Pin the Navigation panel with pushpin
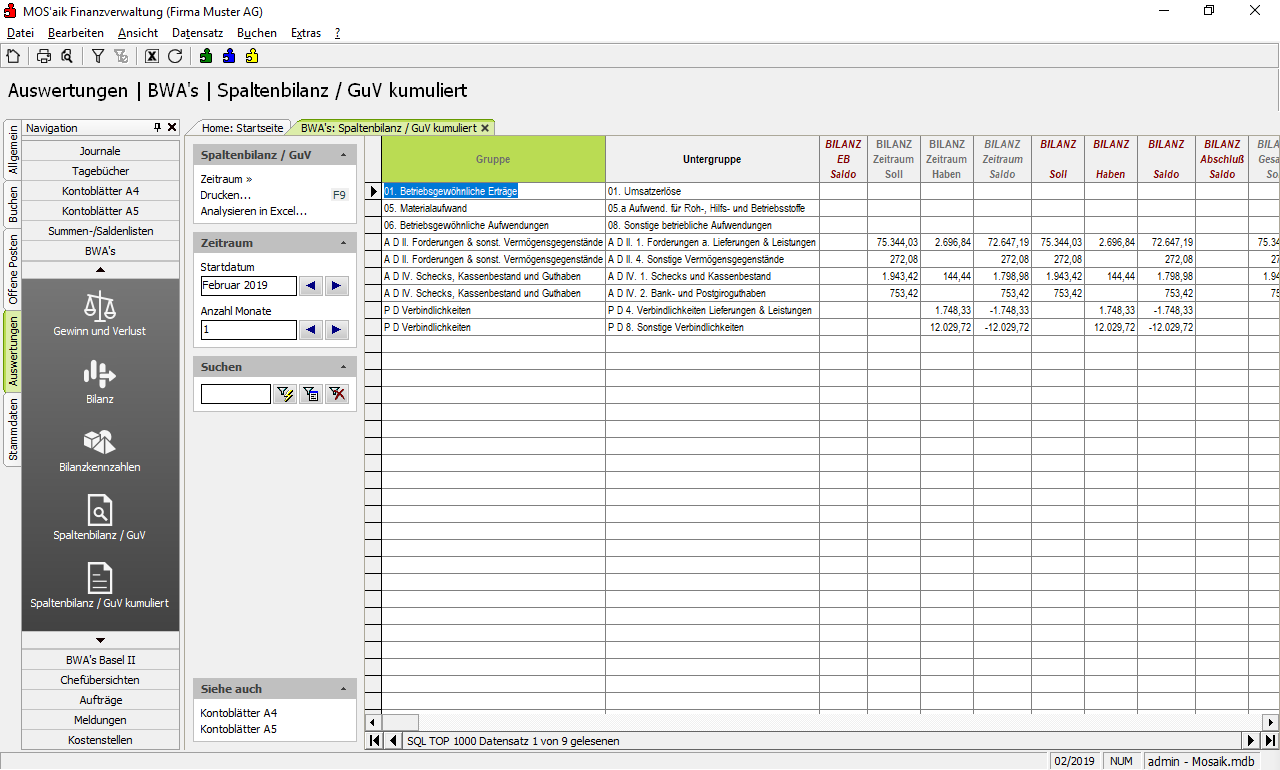Screen dimensions: 1280x770 (157, 128)
